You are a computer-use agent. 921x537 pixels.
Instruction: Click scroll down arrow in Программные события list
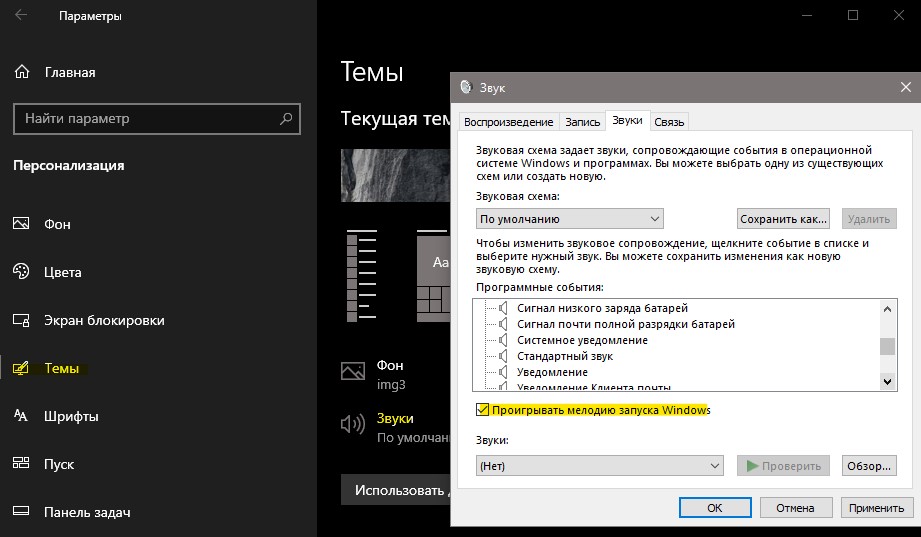(x=888, y=381)
